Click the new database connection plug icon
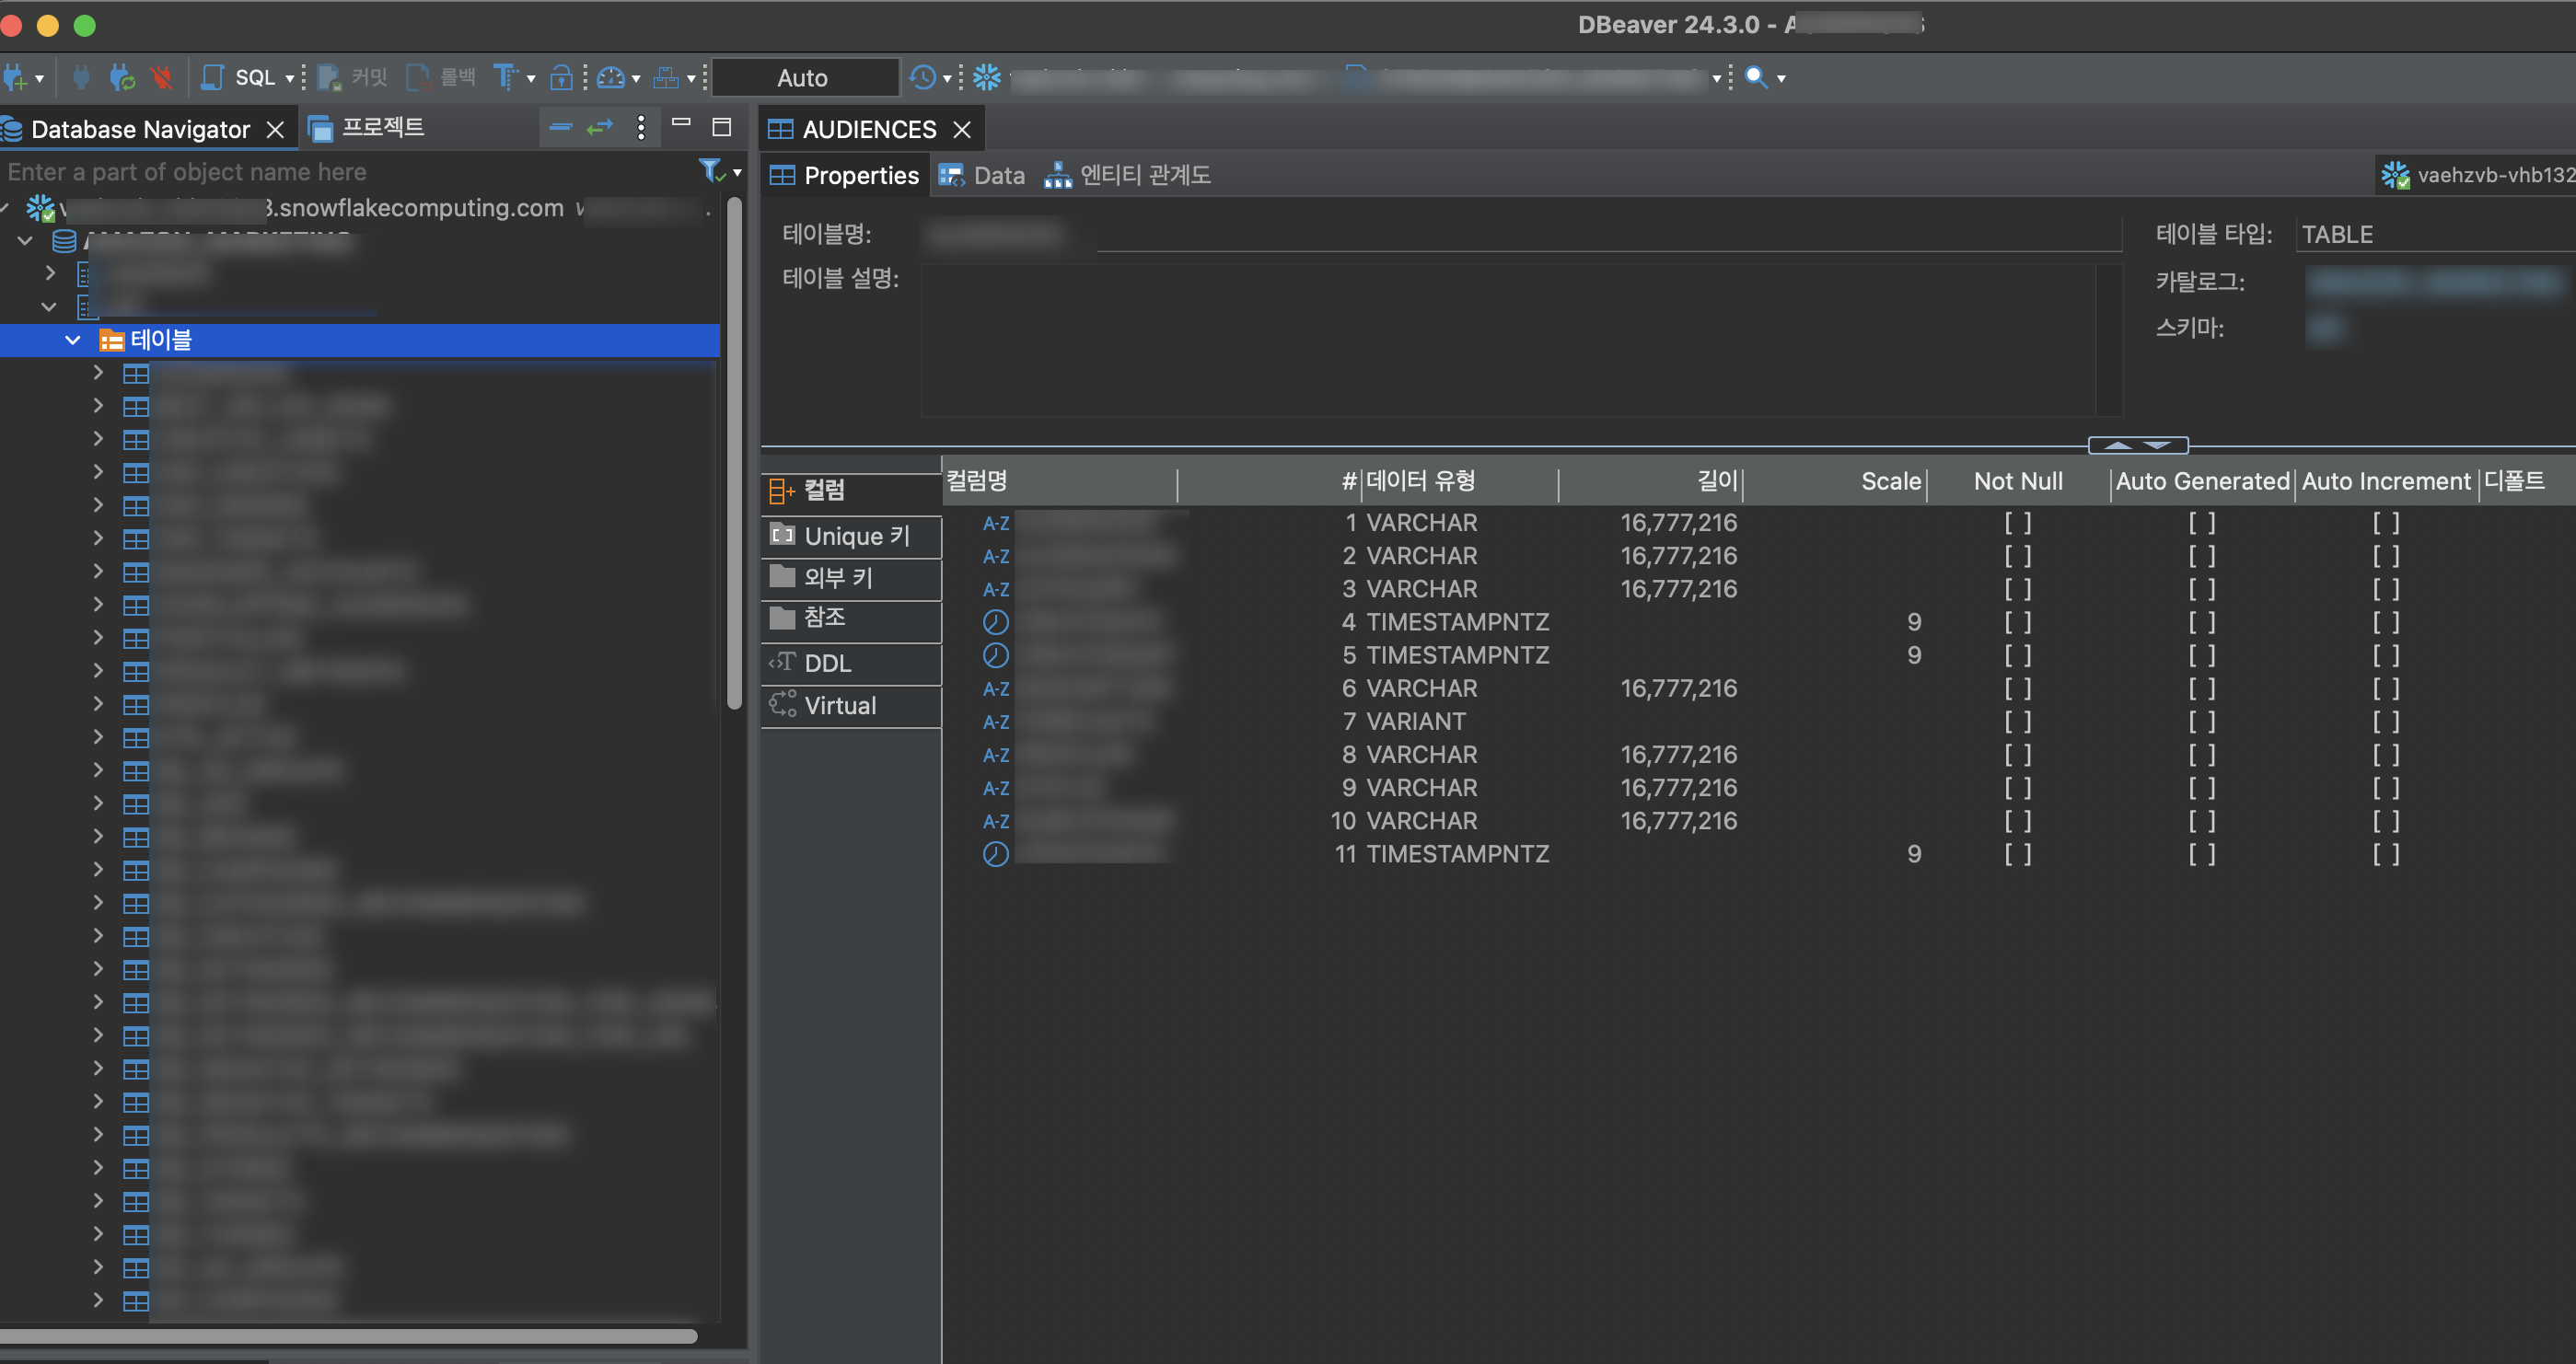The width and height of the screenshot is (2576, 1364). pos(14,77)
